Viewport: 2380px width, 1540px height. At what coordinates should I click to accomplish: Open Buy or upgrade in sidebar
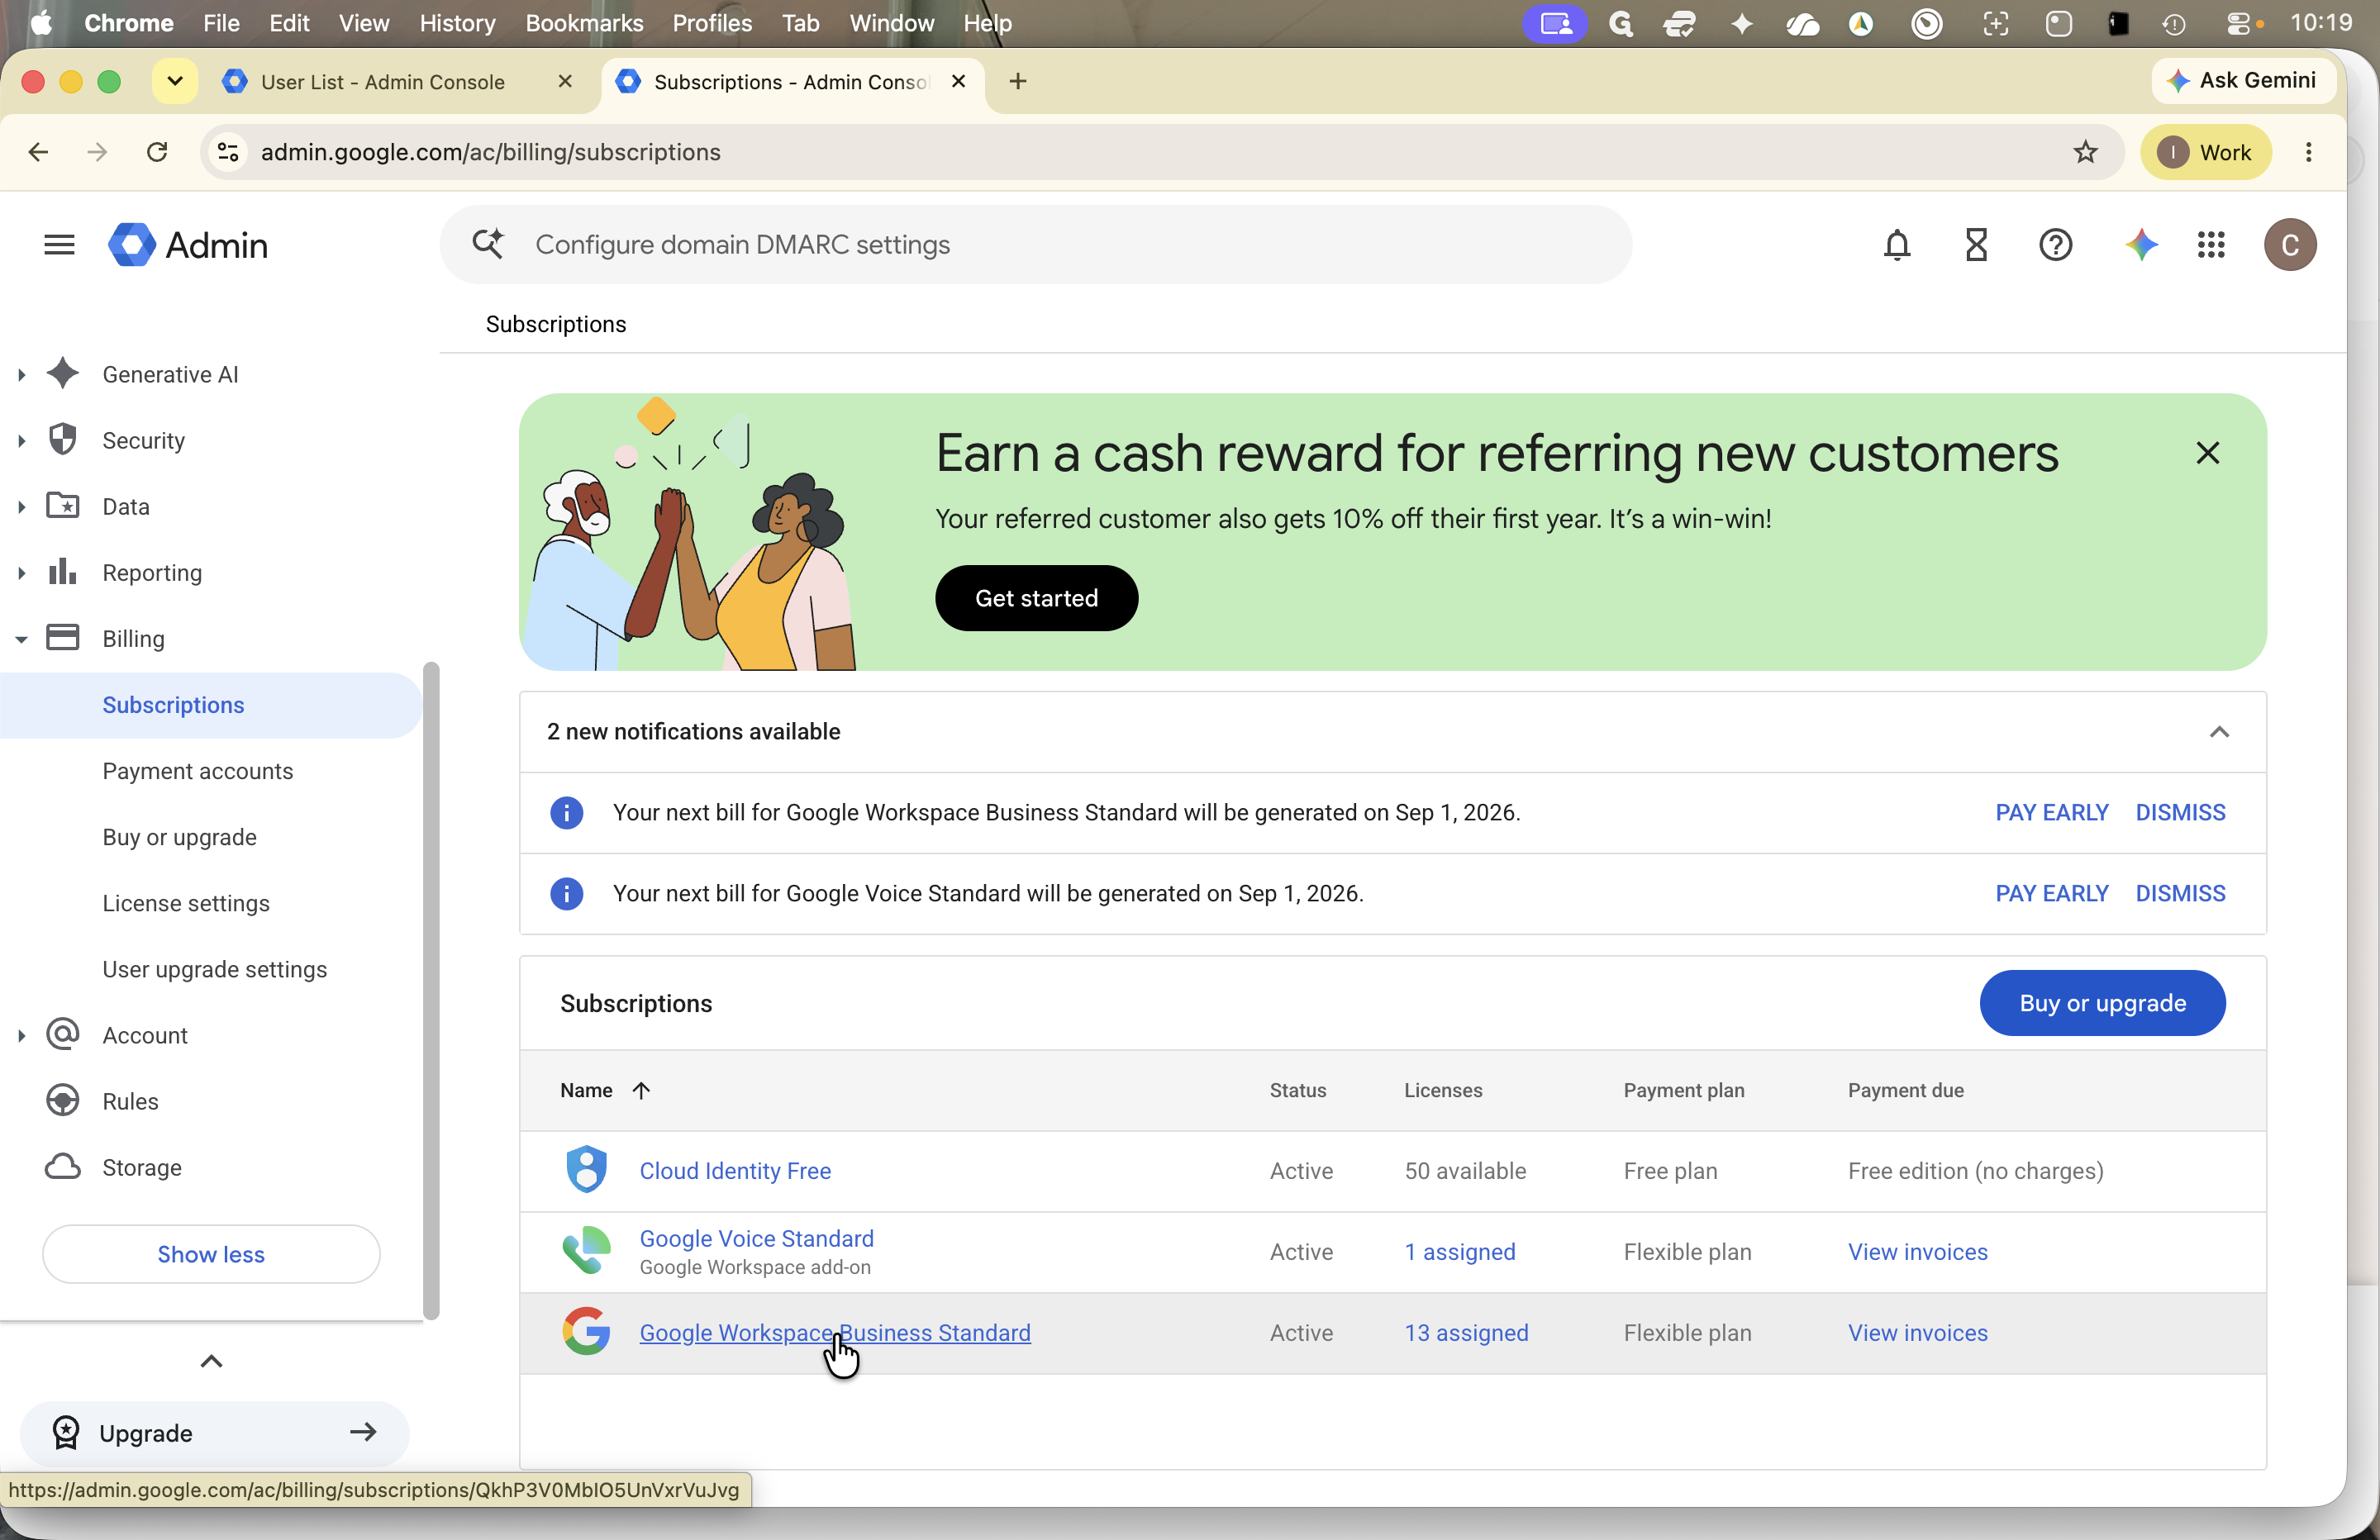pos(180,837)
